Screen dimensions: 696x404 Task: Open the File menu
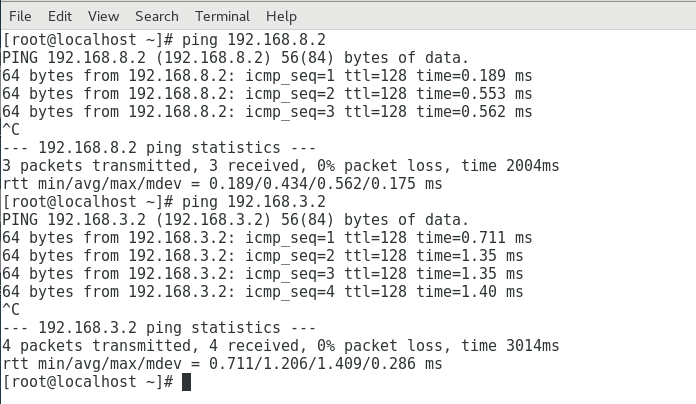coord(20,16)
